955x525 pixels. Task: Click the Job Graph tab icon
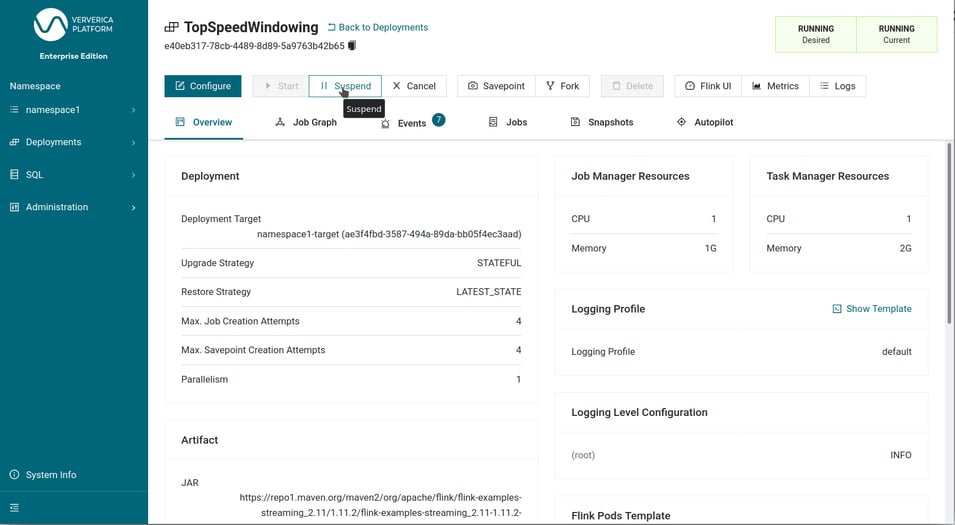tap(280, 122)
